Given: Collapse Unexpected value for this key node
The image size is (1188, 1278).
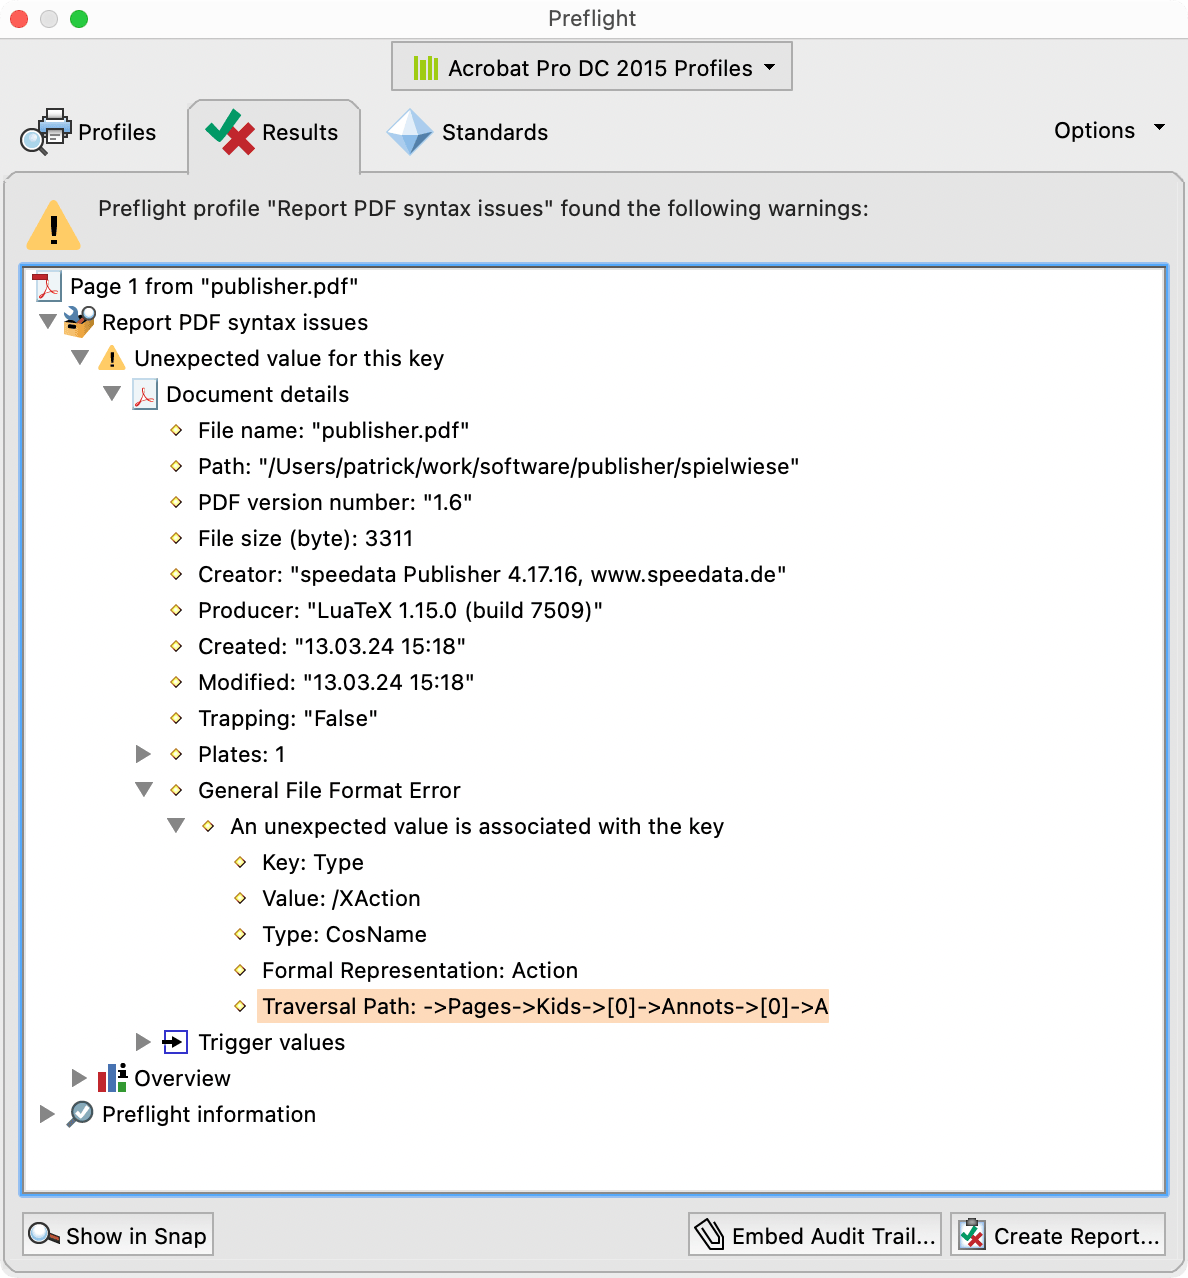Looking at the screenshot, I should 80,358.
